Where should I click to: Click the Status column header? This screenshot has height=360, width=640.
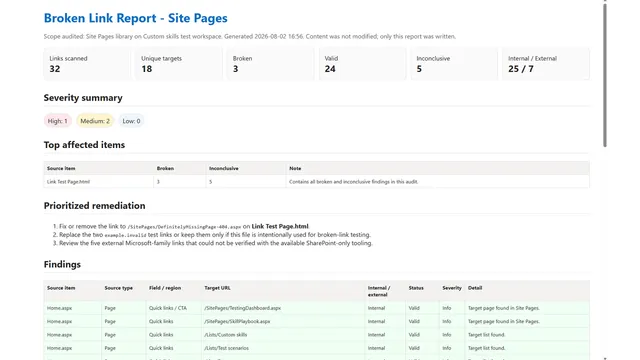(x=416, y=288)
